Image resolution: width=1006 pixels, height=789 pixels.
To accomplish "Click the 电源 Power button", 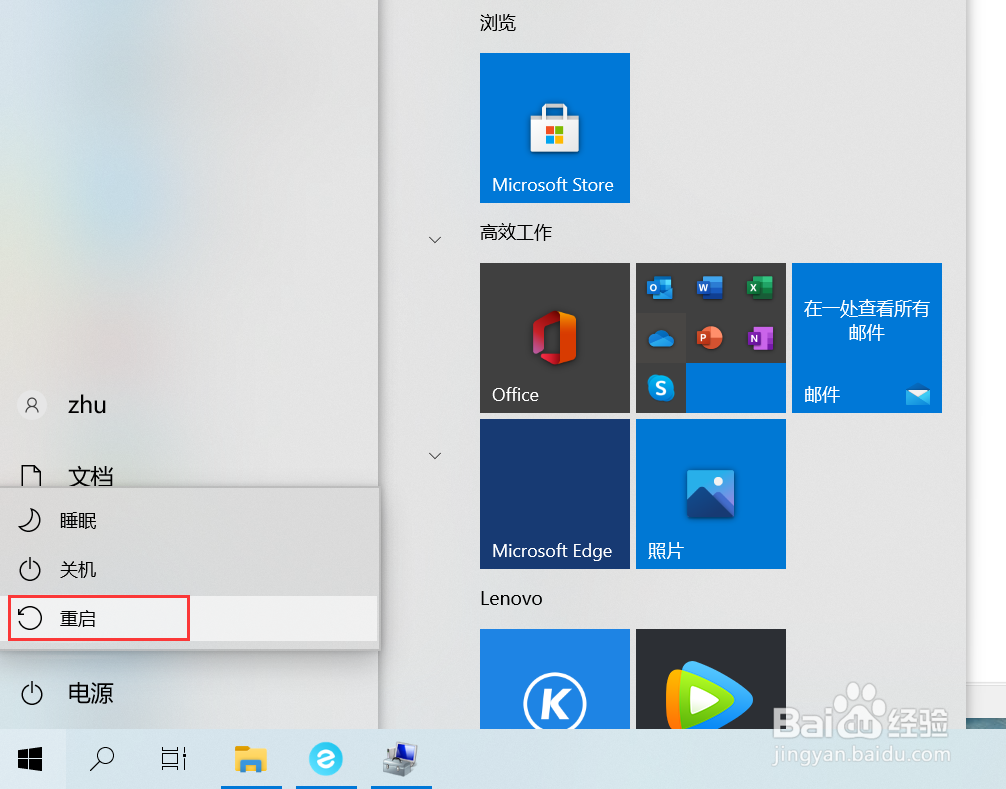I will click(x=67, y=693).
